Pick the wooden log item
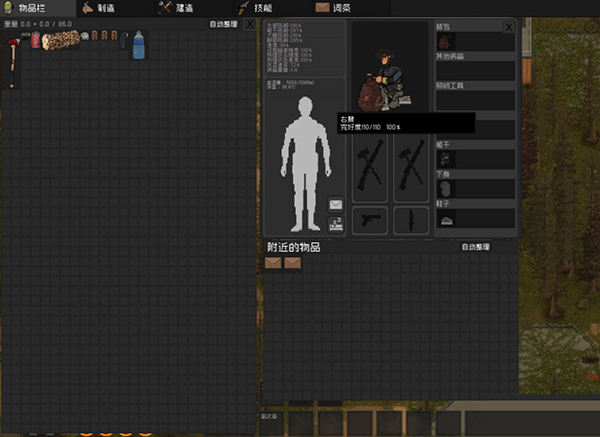The height and width of the screenshot is (437, 600). click(x=60, y=40)
